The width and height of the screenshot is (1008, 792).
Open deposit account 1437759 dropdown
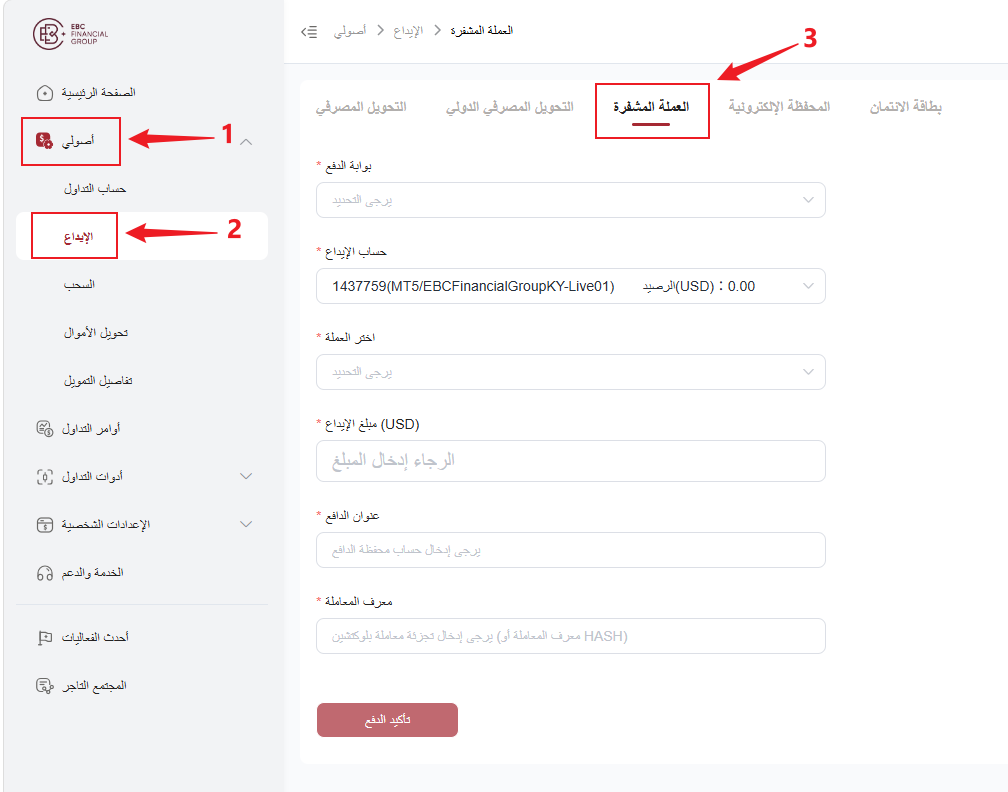coord(570,286)
